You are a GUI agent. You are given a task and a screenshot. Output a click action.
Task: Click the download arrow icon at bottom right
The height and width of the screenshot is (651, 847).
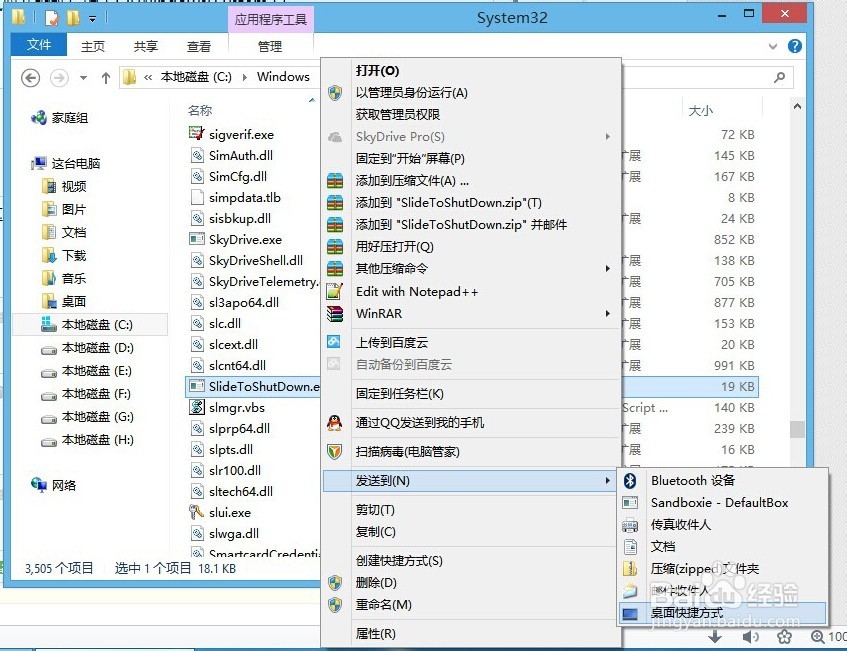717,636
